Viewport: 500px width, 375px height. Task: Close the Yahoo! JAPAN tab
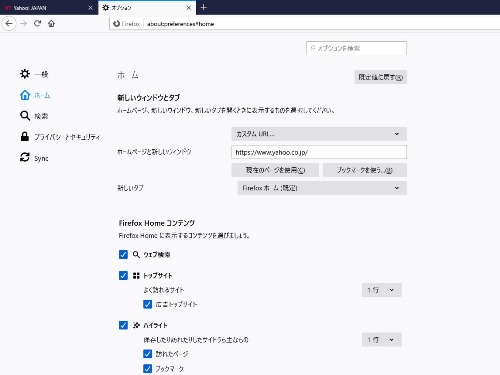tap(90, 8)
